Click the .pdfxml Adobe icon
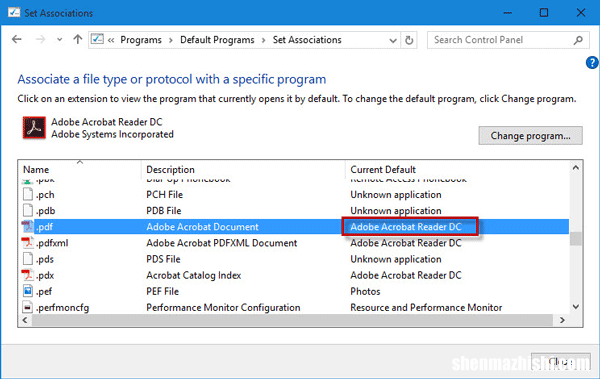 click(28, 243)
